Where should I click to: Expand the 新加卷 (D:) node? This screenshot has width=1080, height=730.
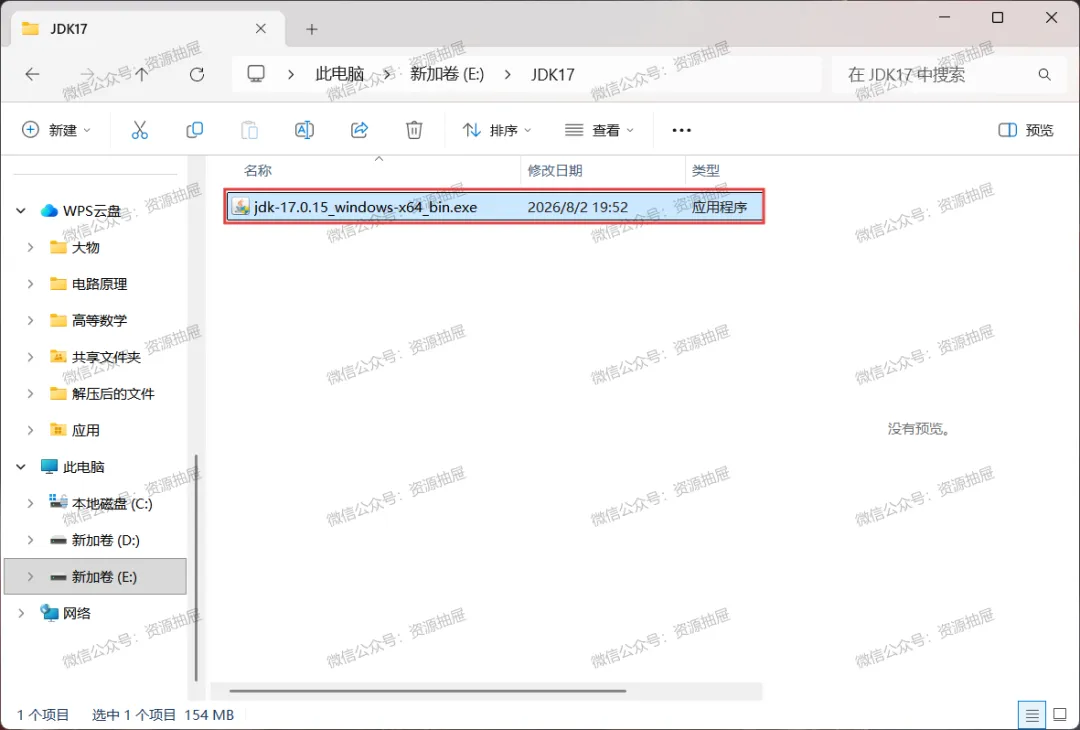30,540
